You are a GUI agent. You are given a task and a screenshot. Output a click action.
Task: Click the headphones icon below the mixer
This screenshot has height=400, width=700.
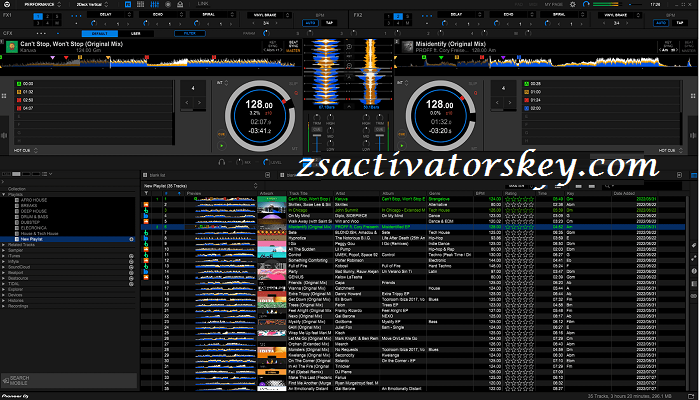coord(221,162)
